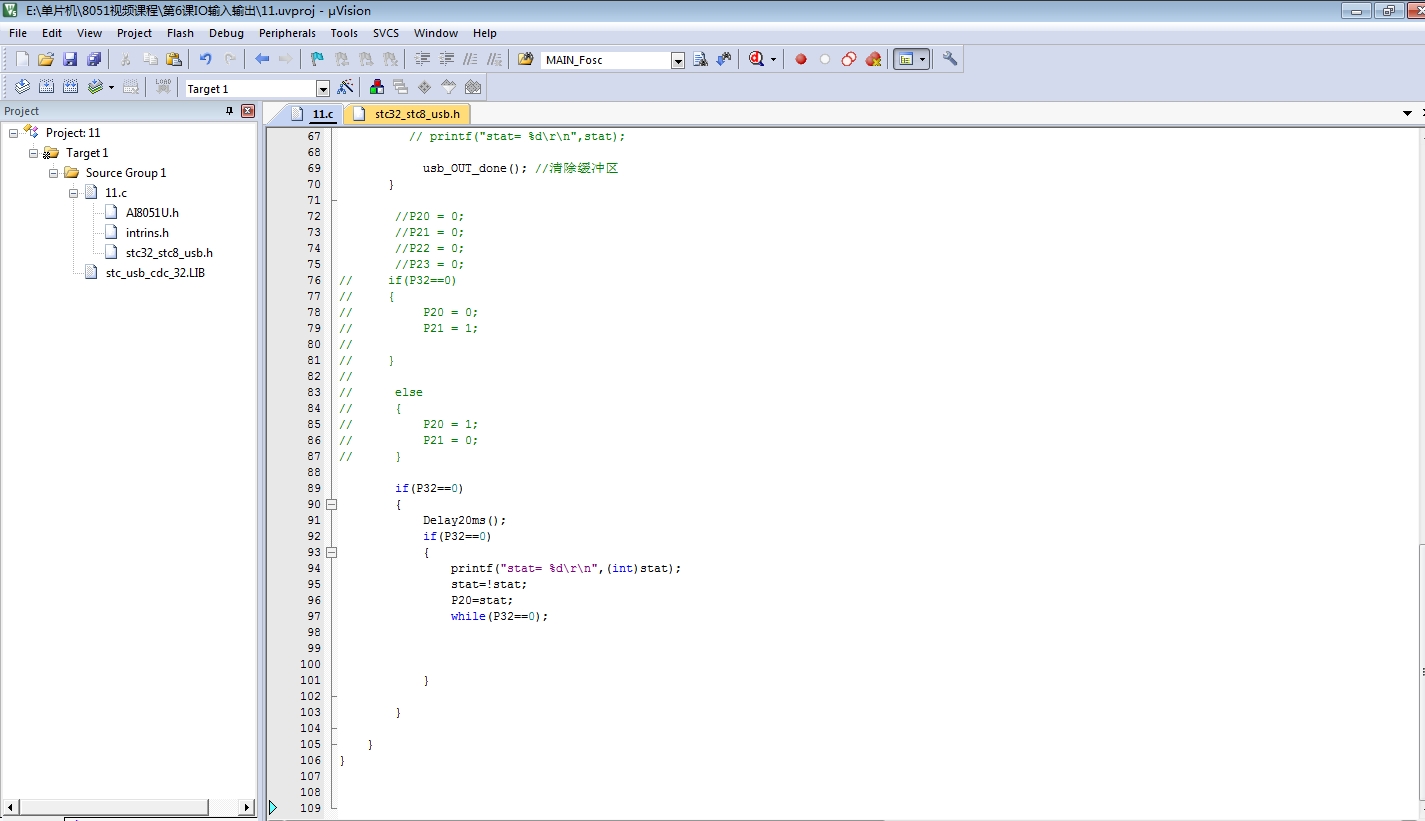Screen dimensions: 1425x821
Task: Click the Open file folder icon
Action: tap(46, 59)
